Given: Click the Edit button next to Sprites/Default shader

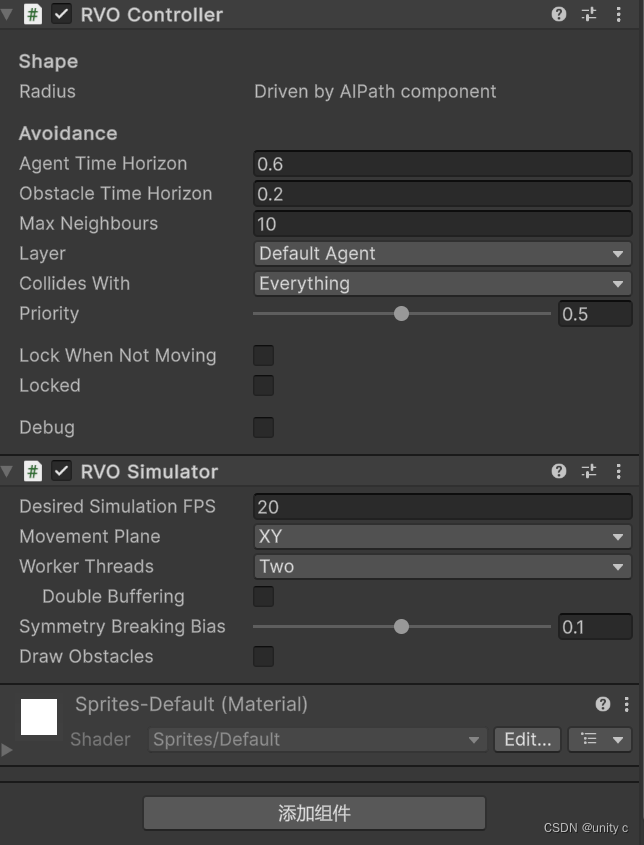Looking at the screenshot, I should (x=527, y=740).
